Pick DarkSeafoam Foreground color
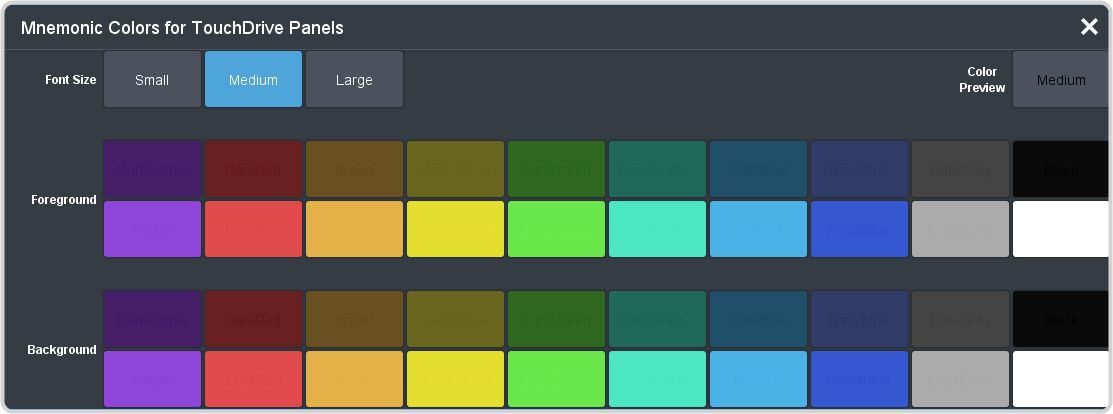The image size is (1113, 414). (657, 169)
